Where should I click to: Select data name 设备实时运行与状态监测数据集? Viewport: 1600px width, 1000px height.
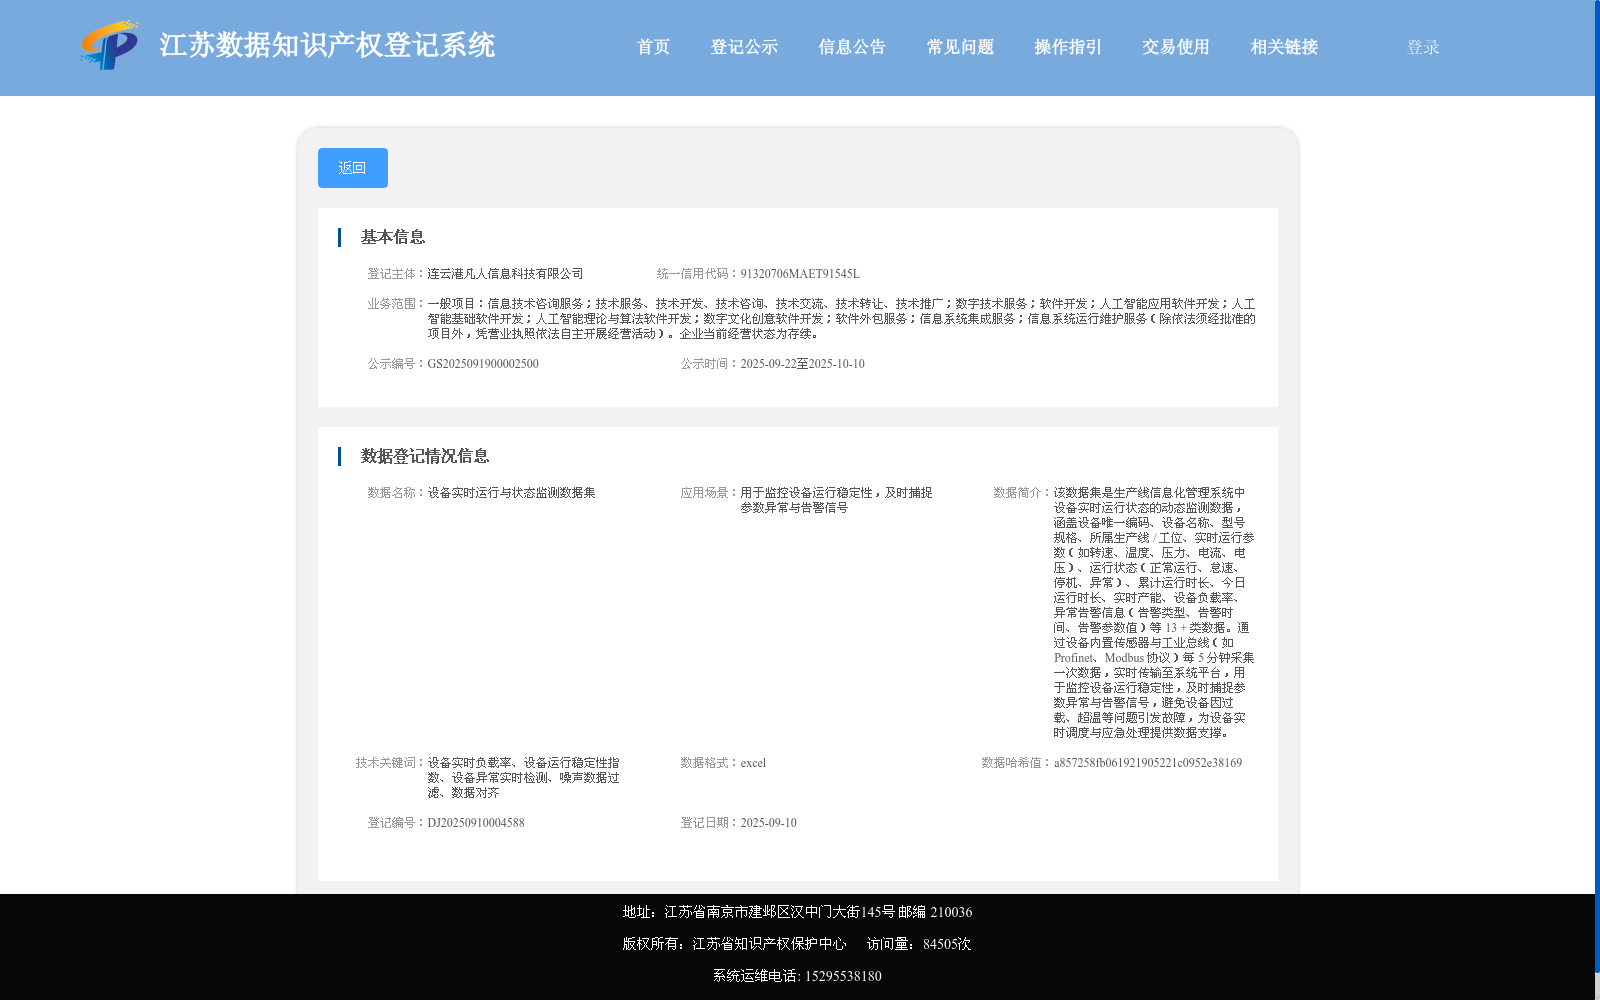tap(511, 493)
